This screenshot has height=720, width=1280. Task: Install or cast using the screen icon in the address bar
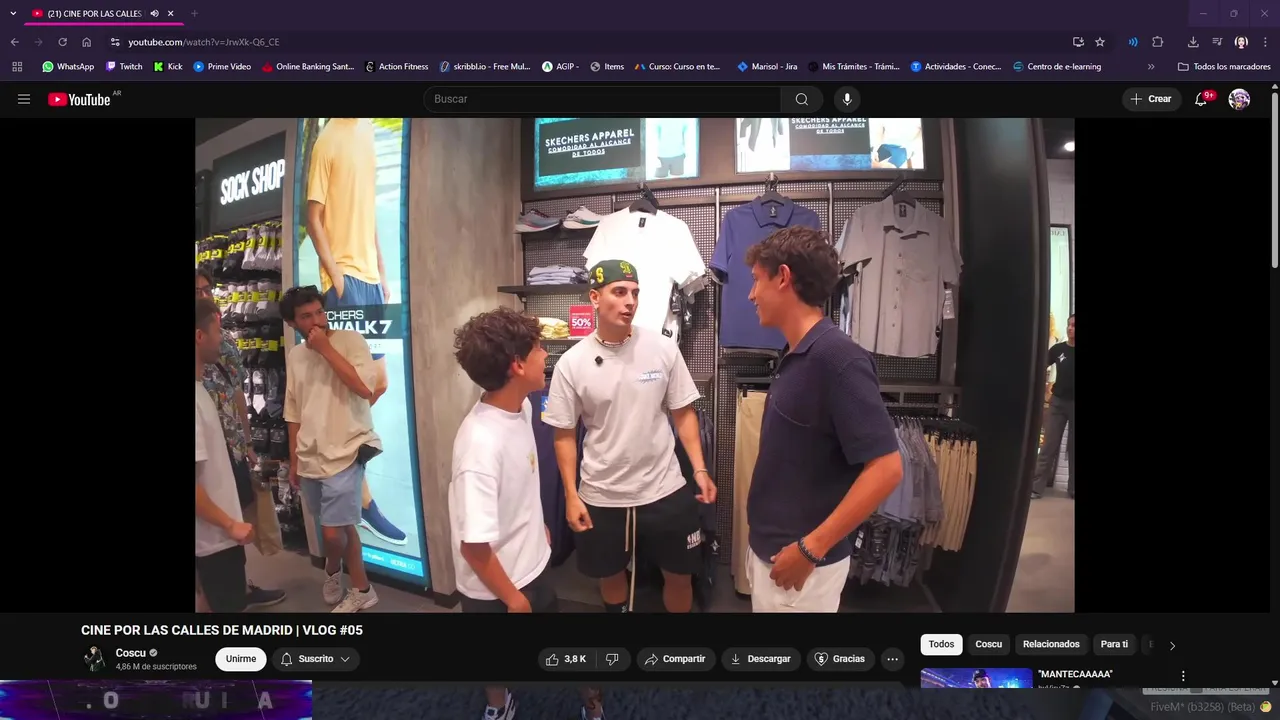point(1078,42)
